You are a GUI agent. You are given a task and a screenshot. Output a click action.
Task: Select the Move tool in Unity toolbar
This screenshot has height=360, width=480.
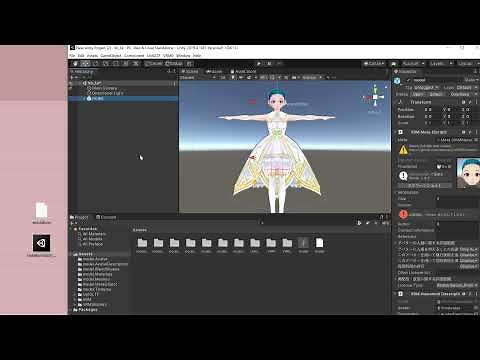(x=85, y=63)
